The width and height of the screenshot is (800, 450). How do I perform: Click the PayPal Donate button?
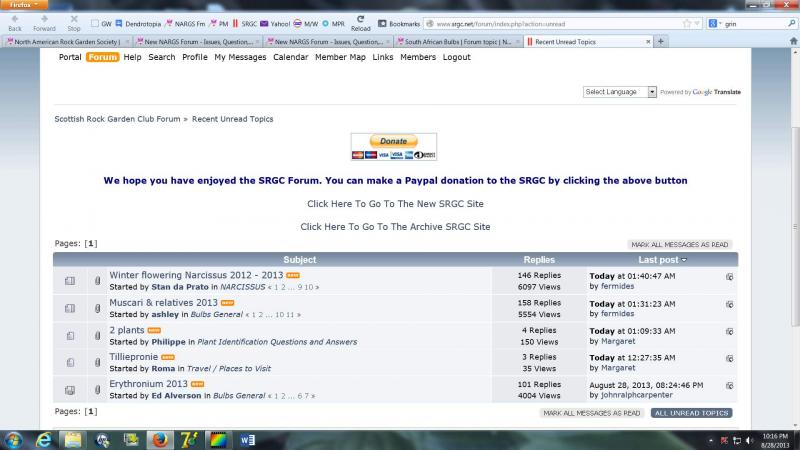(x=394, y=146)
